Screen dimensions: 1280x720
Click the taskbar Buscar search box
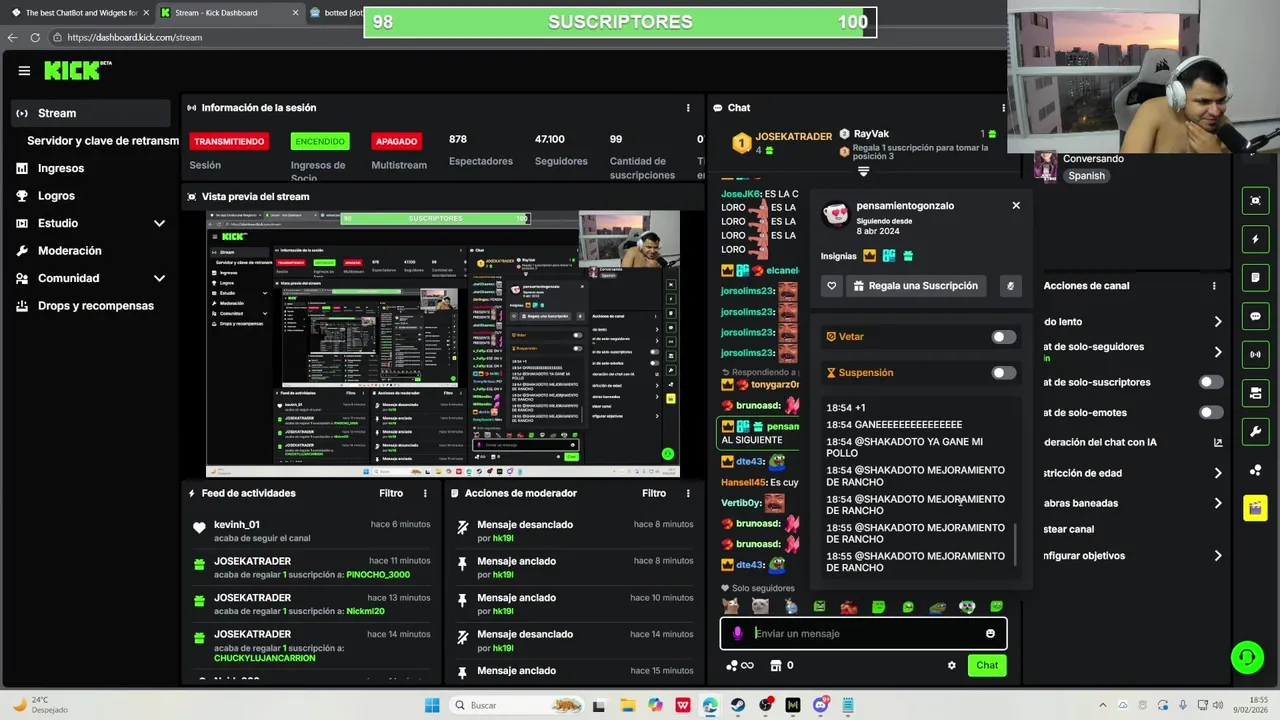(x=516, y=705)
